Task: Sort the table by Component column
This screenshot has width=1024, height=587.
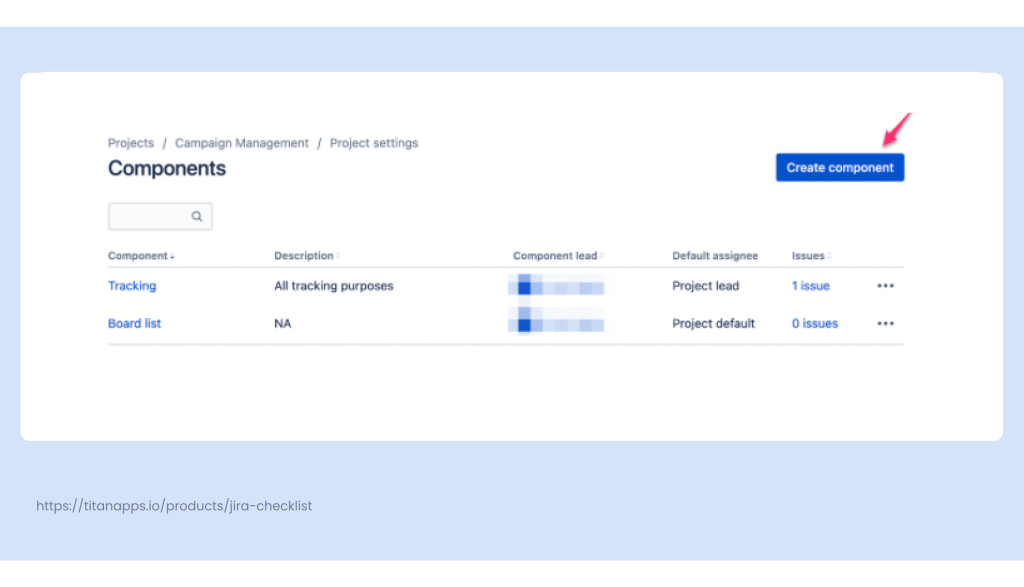Action: point(137,255)
